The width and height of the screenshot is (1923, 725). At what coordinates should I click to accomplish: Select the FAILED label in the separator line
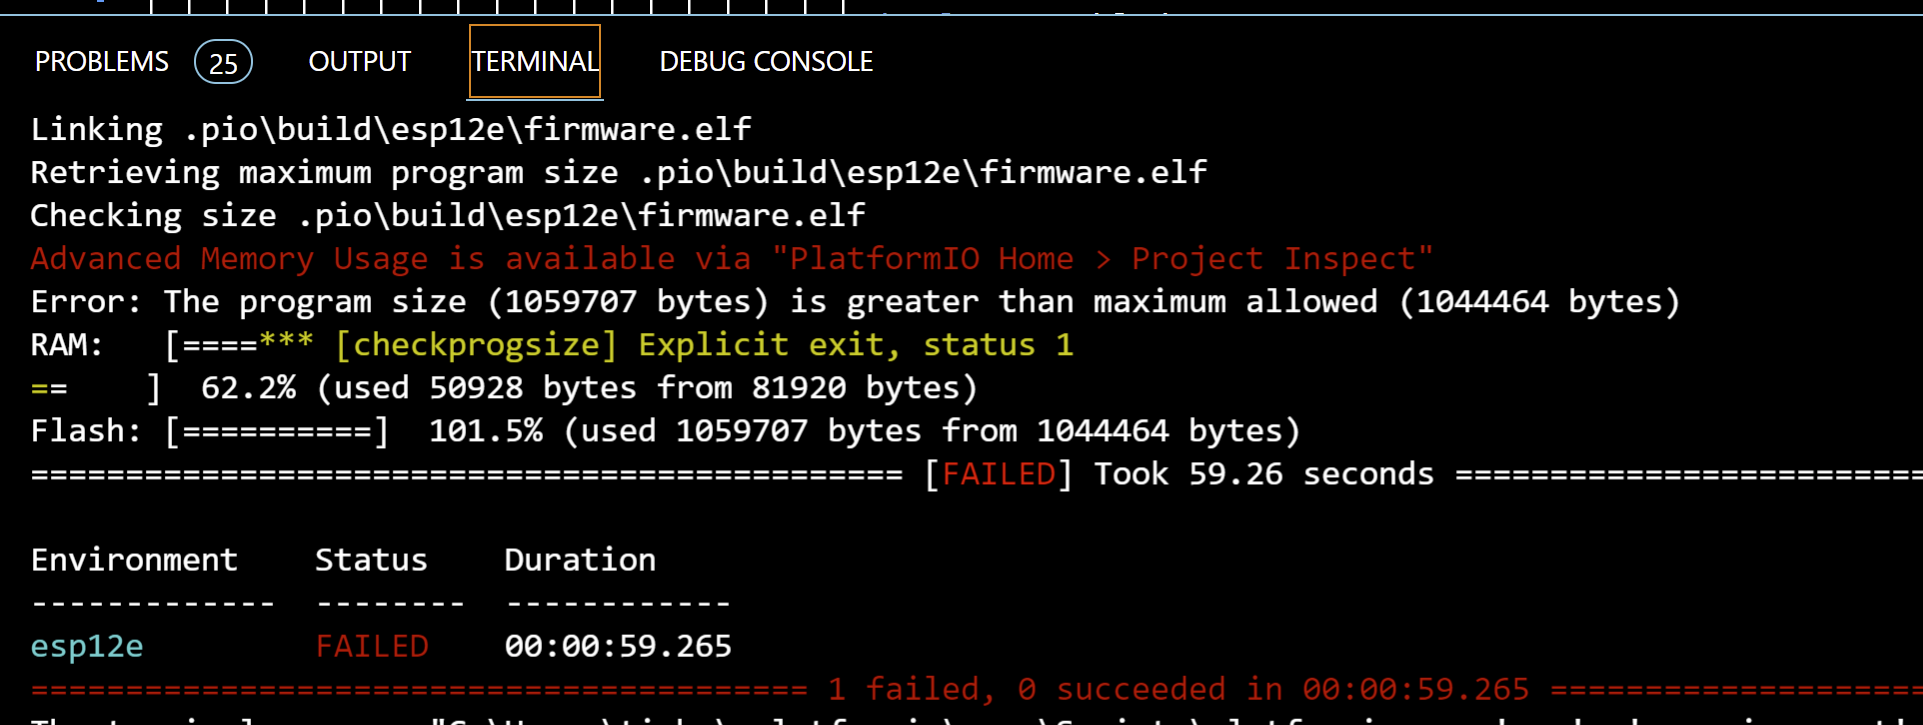(x=997, y=473)
